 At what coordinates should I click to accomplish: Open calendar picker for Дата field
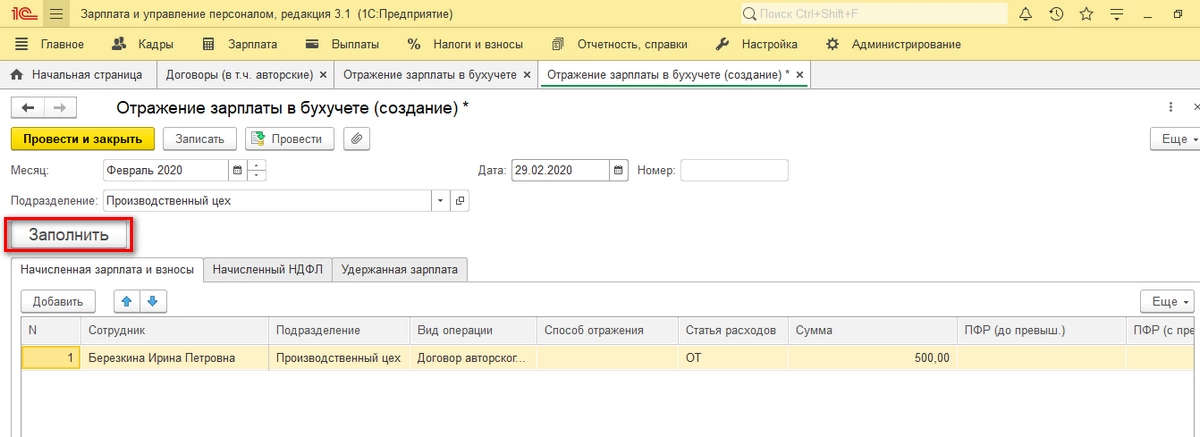[x=619, y=171]
